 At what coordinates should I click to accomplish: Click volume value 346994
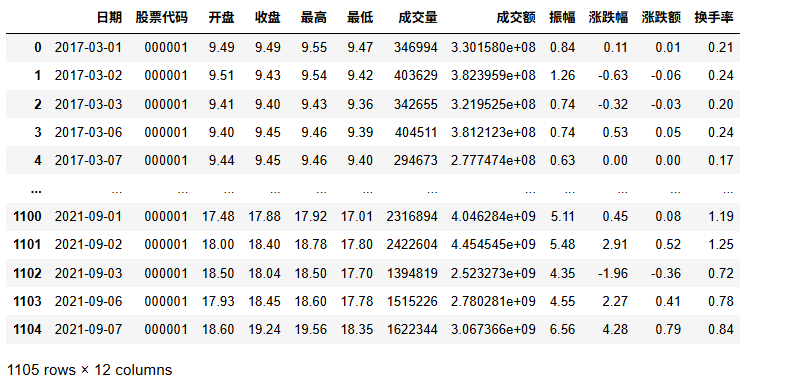point(416,47)
